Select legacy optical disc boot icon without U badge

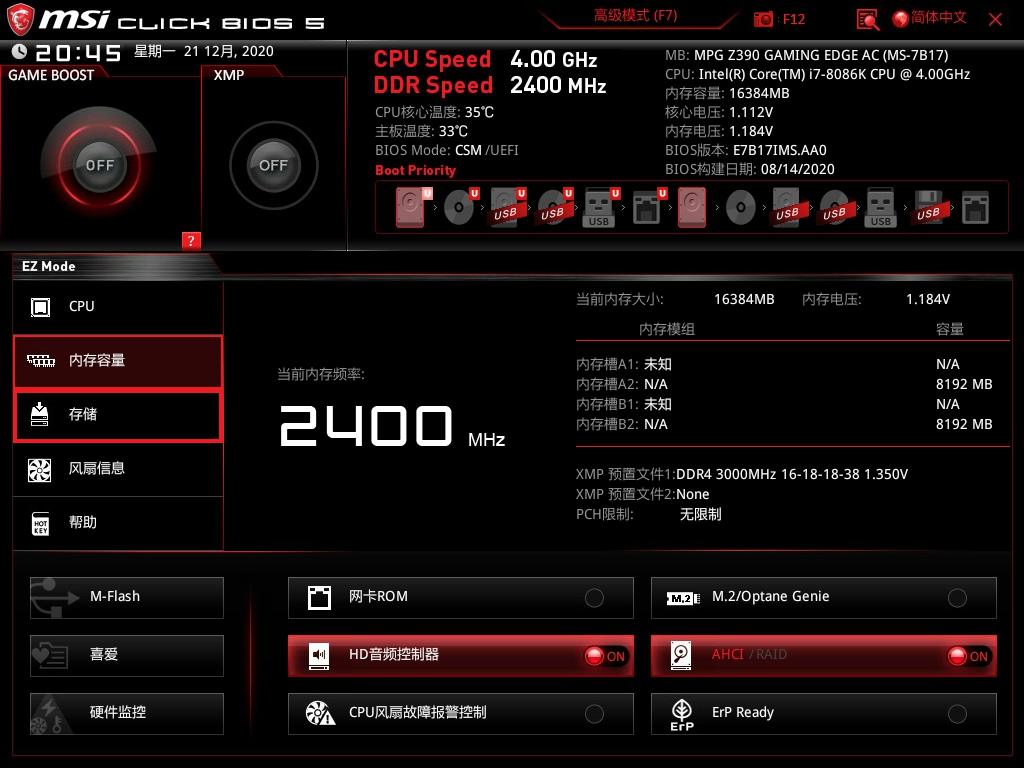tap(741, 208)
